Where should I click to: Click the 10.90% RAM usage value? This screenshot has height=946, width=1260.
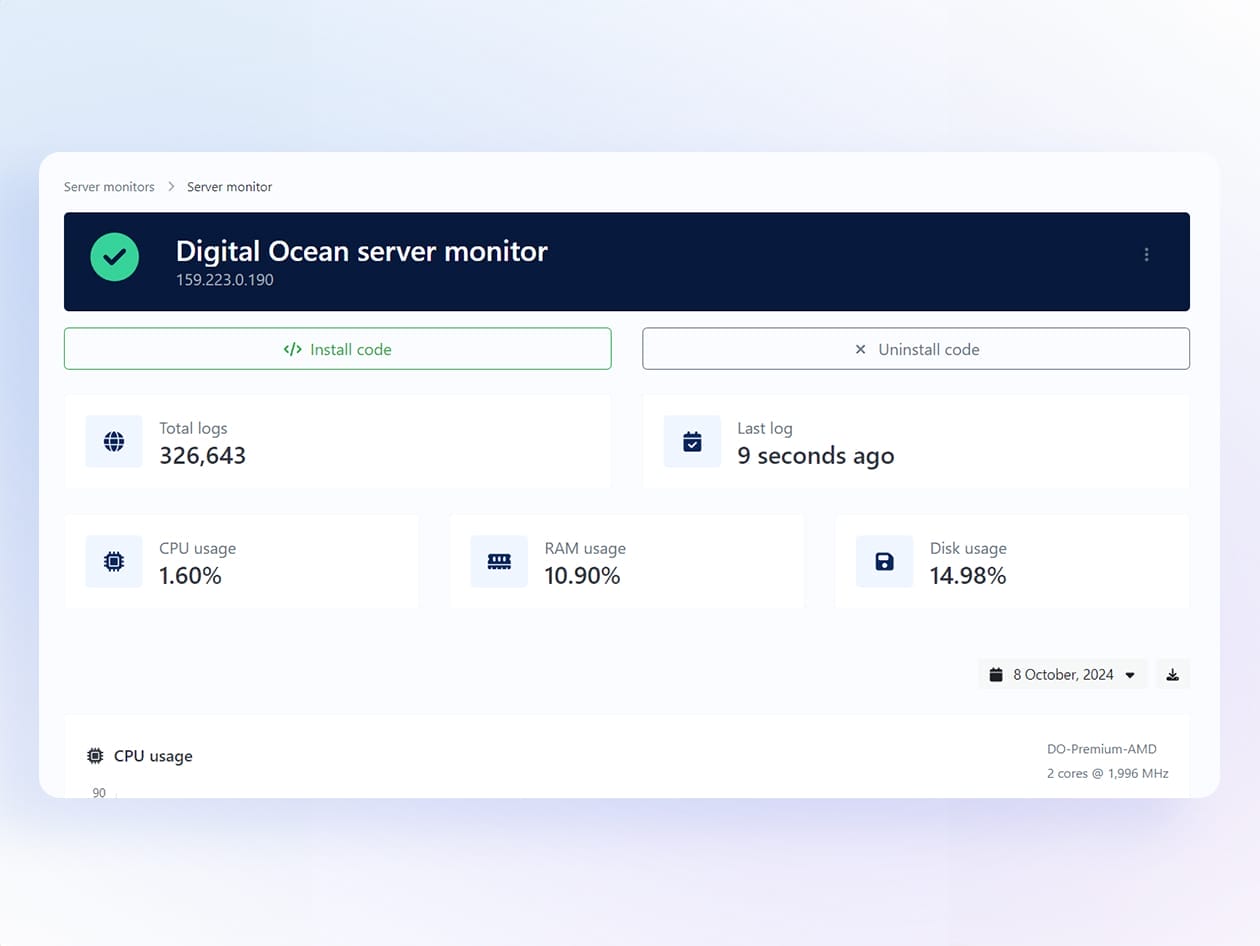tap(582, 576)
